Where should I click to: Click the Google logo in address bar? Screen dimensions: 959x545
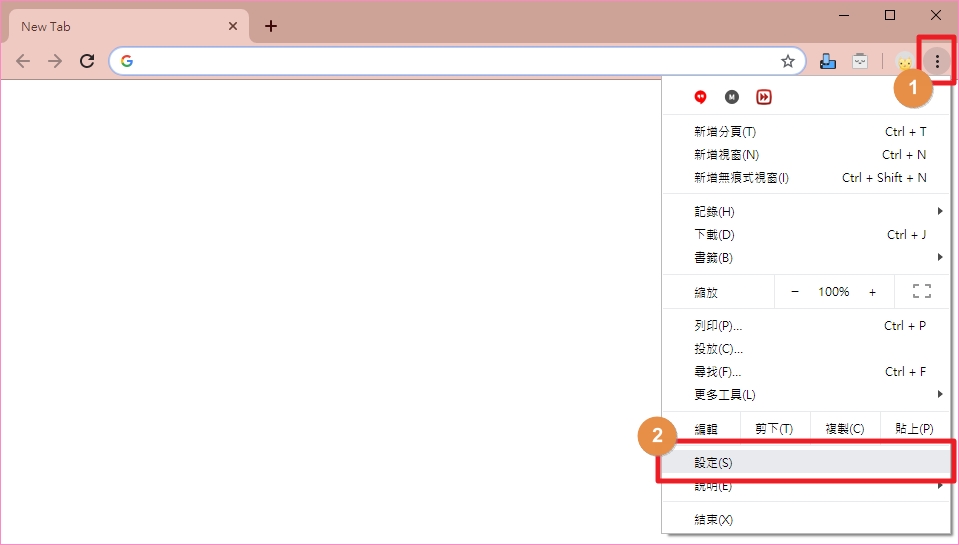[x=127, y=61]
